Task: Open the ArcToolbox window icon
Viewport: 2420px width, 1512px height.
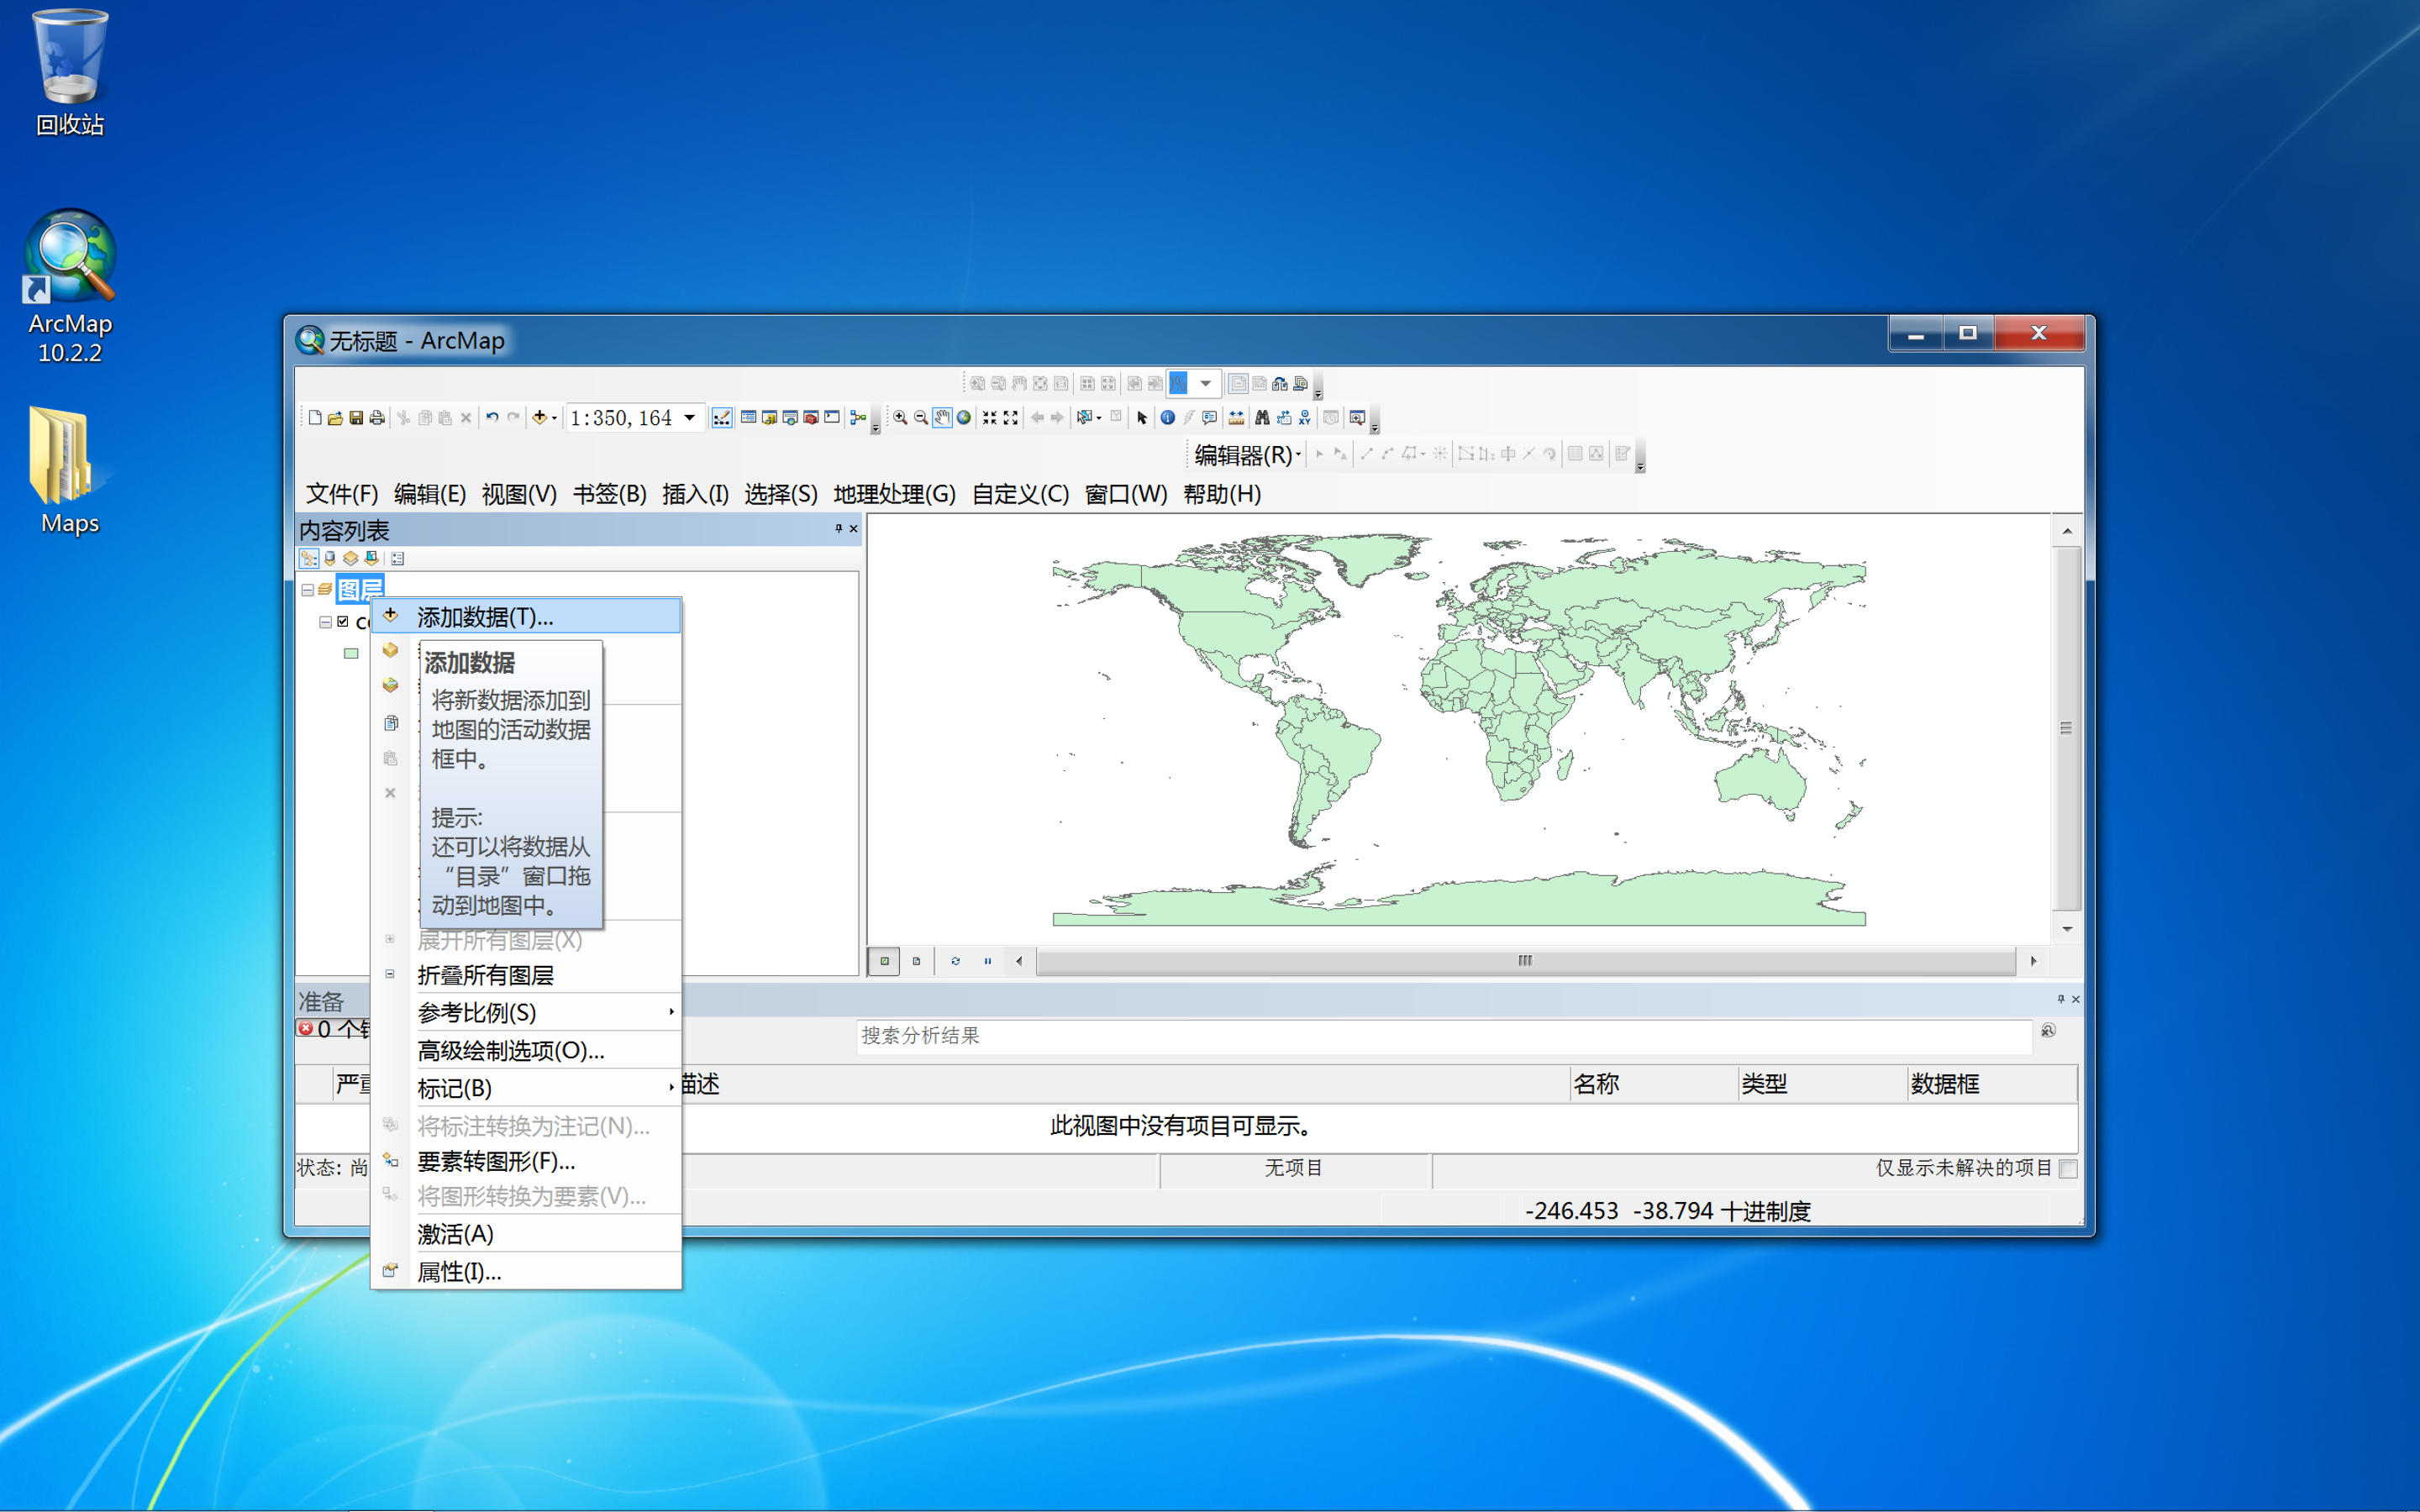Action: (x=811, y=418)
